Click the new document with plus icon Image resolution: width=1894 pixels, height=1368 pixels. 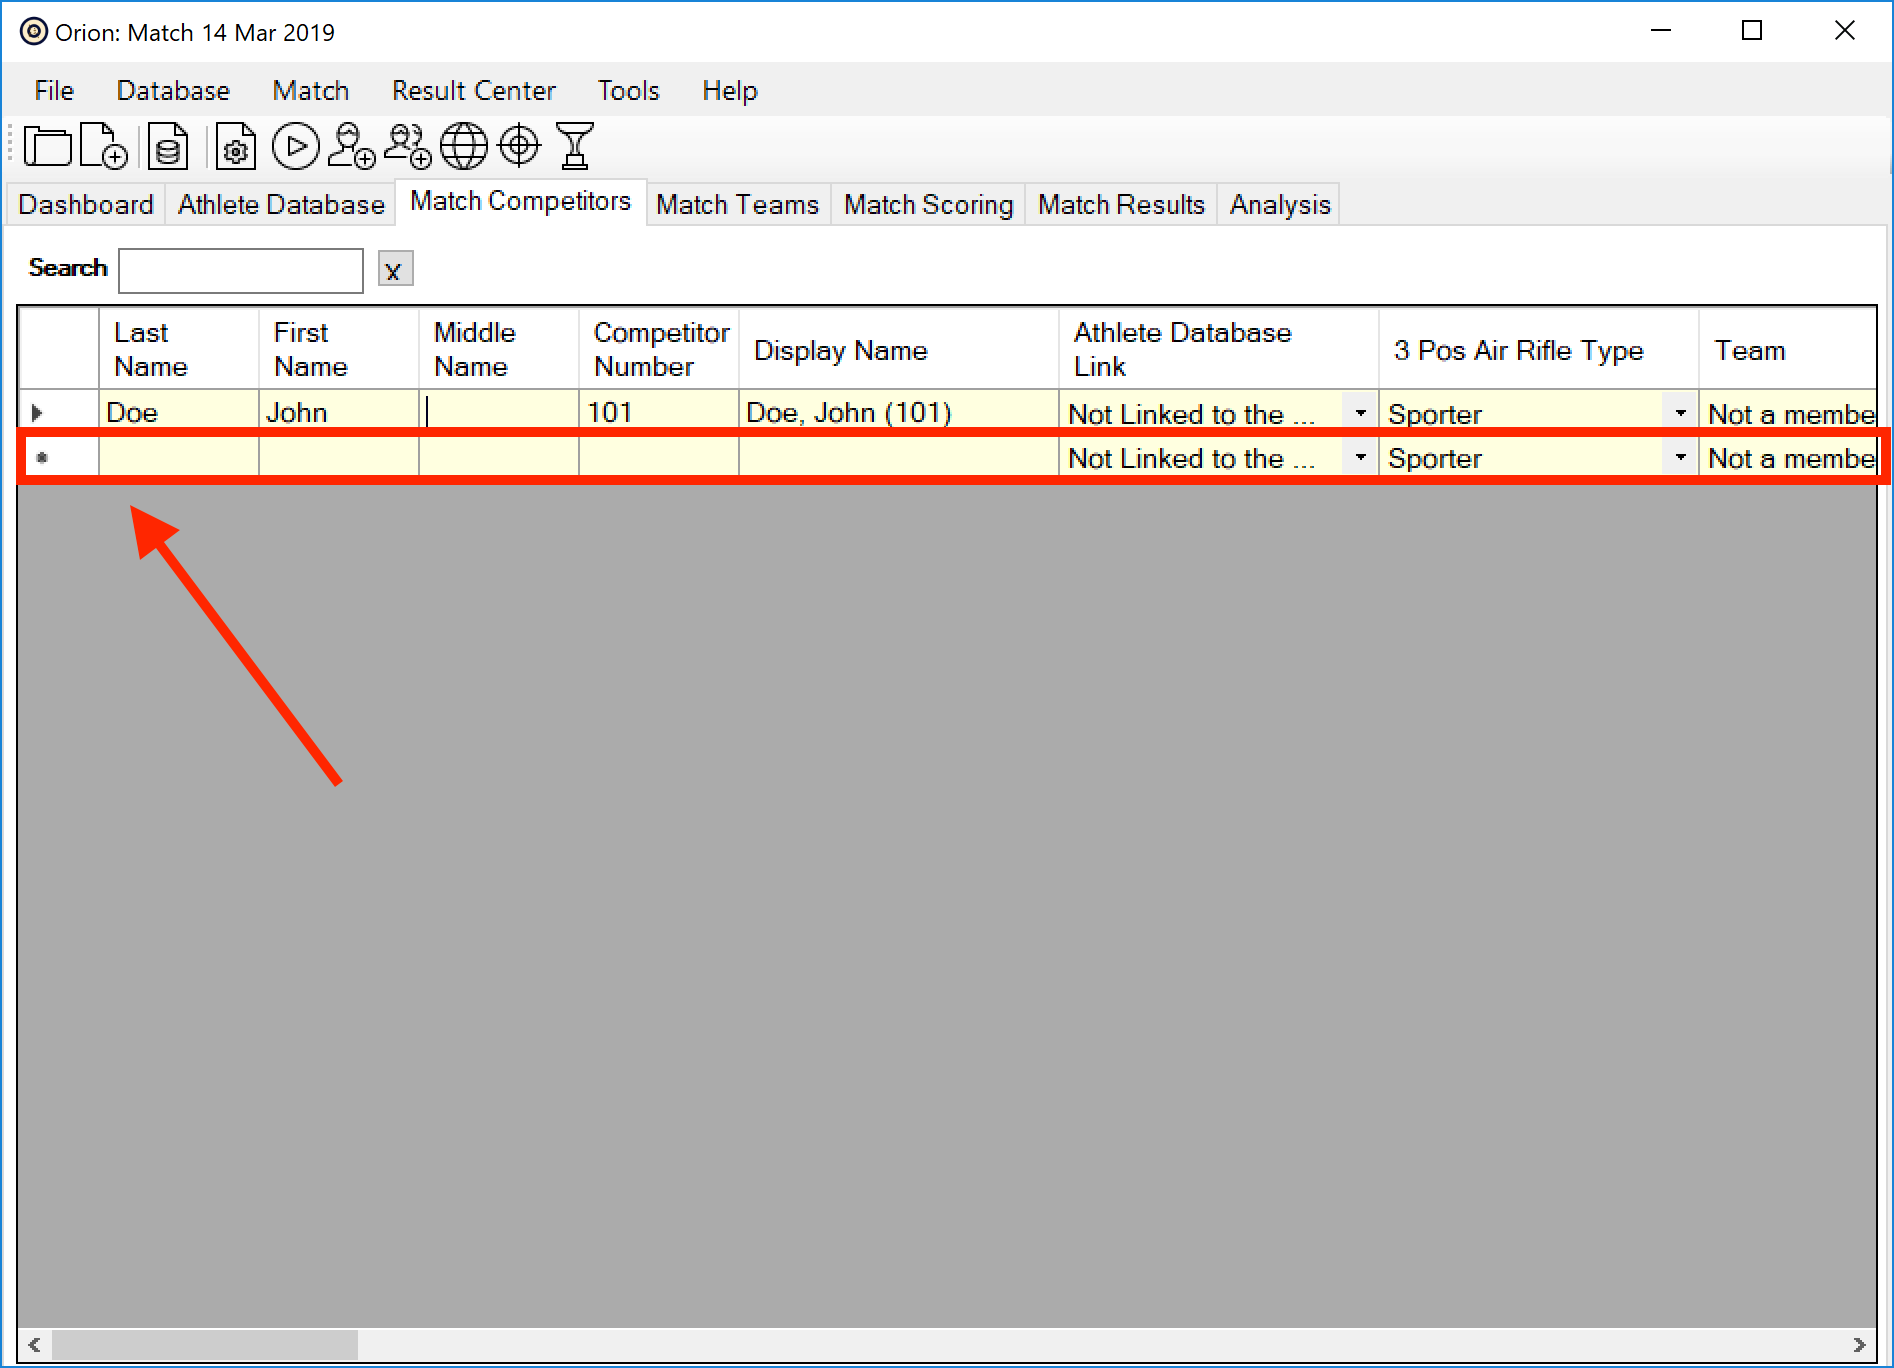click(x=103, y=147)
